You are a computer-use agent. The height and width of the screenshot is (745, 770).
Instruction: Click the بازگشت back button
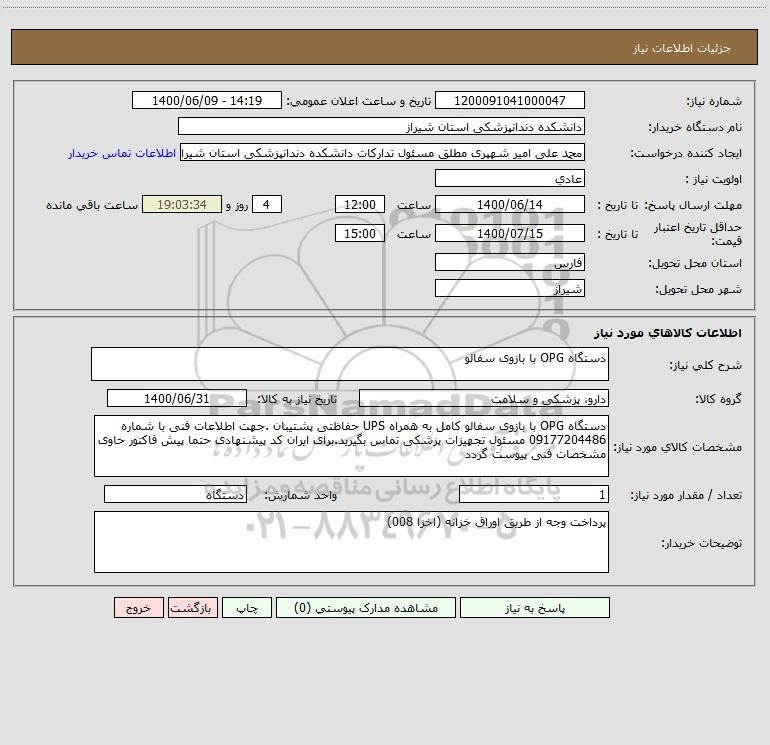(192, 608)
